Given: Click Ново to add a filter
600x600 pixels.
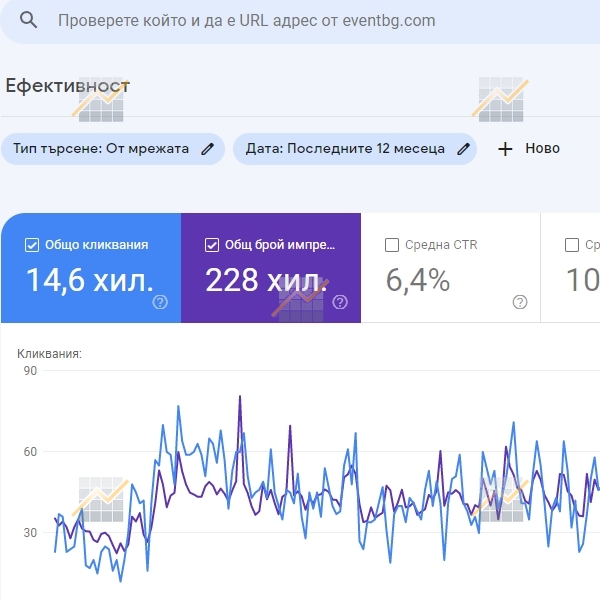Looking at the screenshot, I should click(542, 148).
